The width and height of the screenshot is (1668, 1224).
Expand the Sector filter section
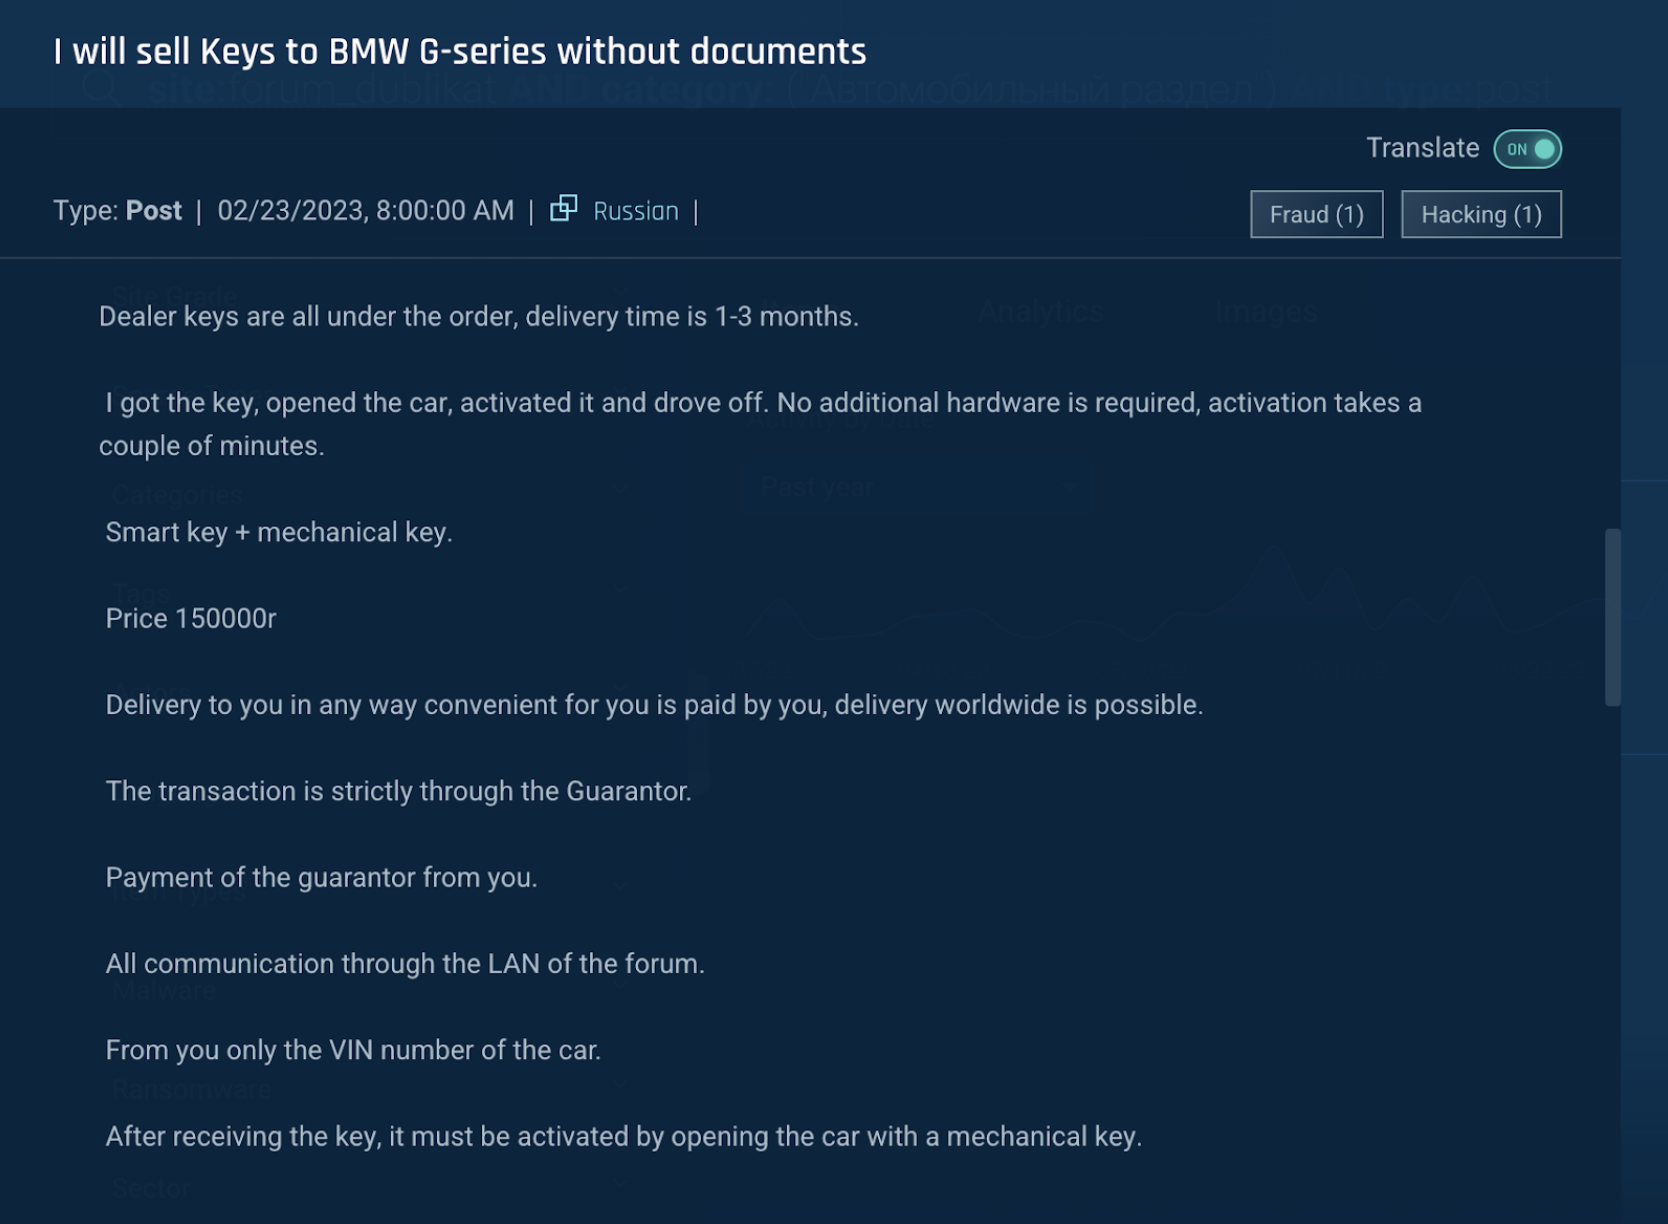click(152, 1188)
